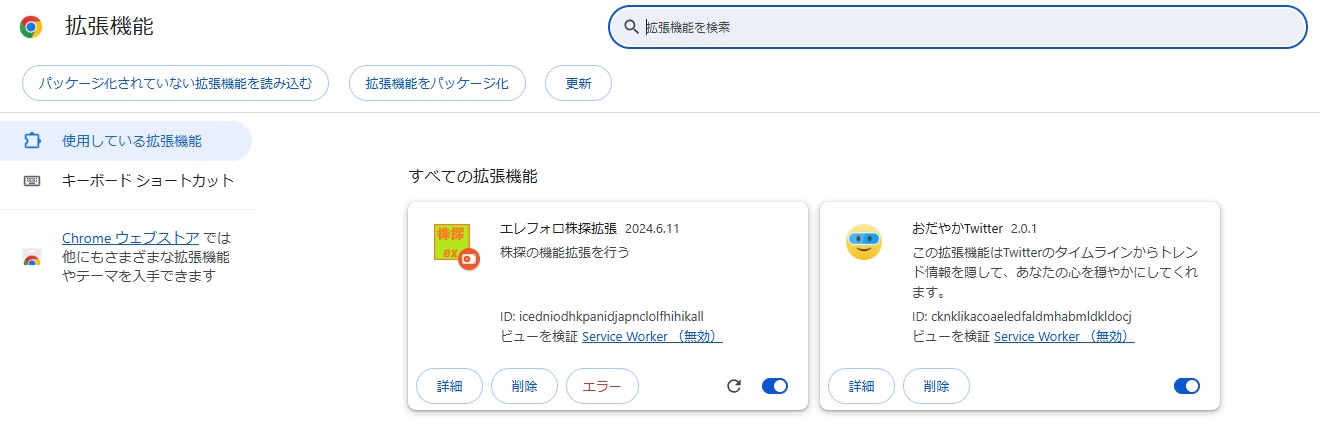Click the おだやかTwitter smiley face icon

[864, 243]
